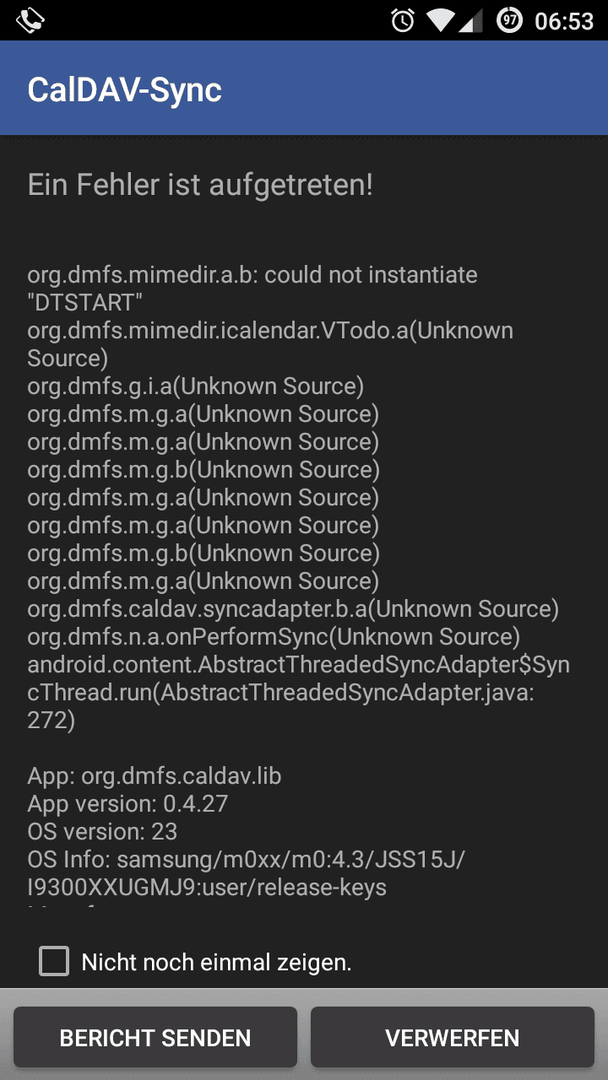Image resolution: width=608 pixels, height=1080 pixels.
Task: Tap the 06:53 clock in status bar
Action: [x=564, y=21]
